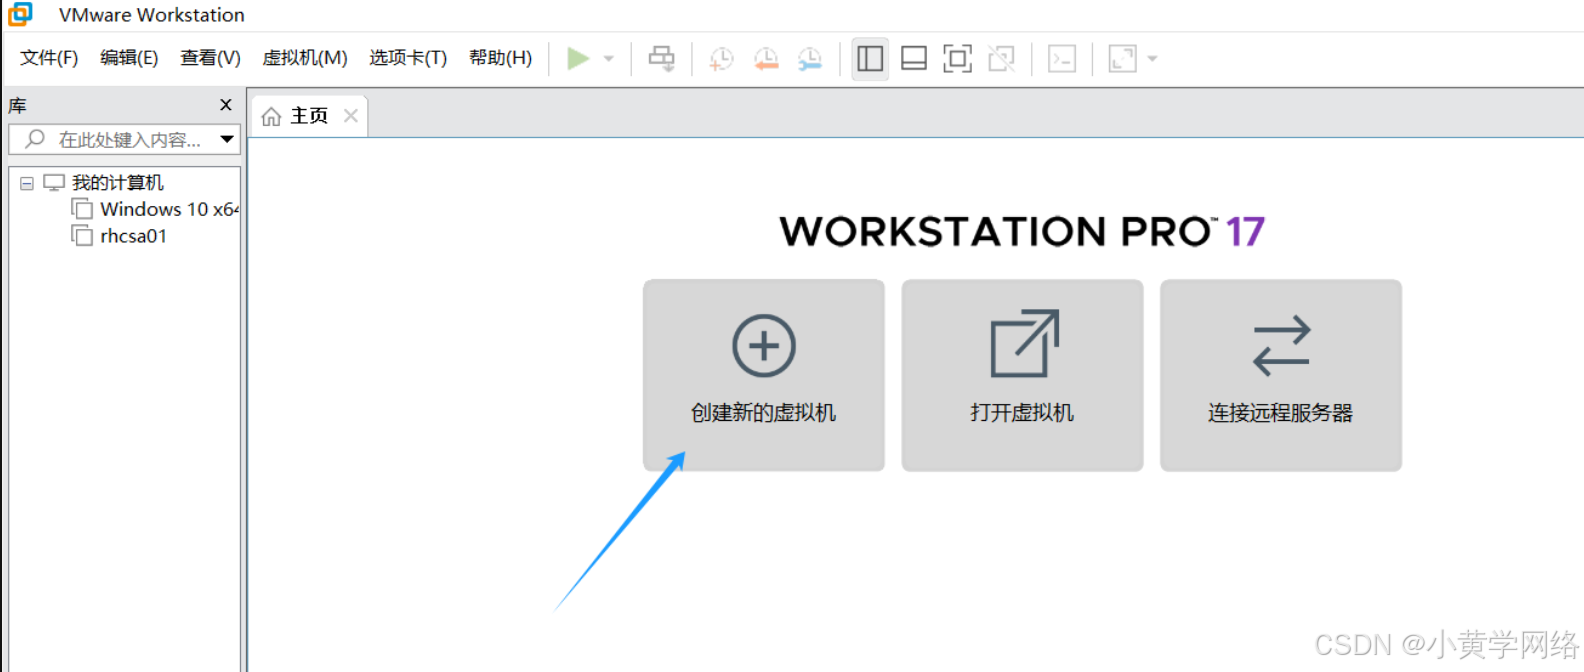
Task: Enter full screen mode icon
Action: click(x=957, y=58)
